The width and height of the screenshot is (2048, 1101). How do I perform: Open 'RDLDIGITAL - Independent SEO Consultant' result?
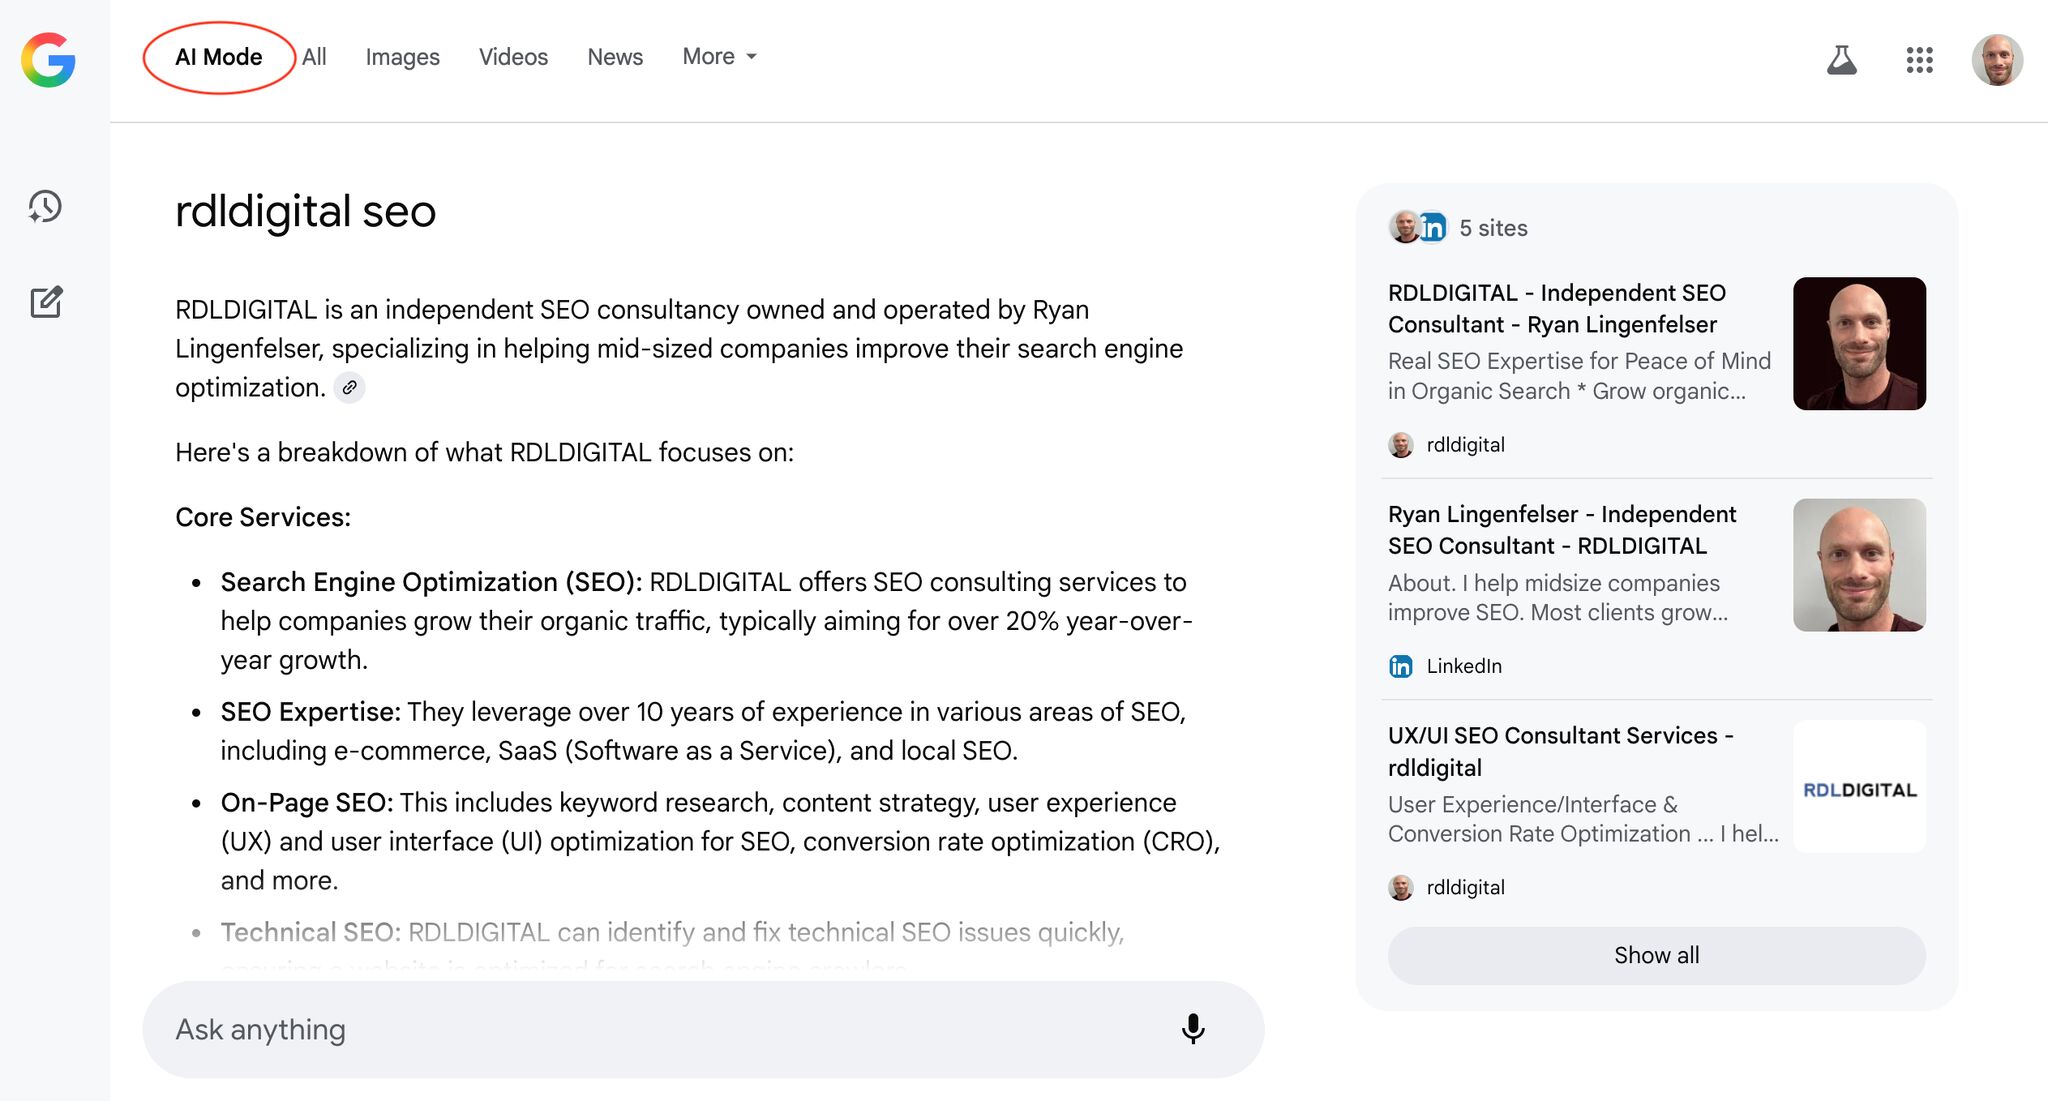click(x=1557, y=309)
